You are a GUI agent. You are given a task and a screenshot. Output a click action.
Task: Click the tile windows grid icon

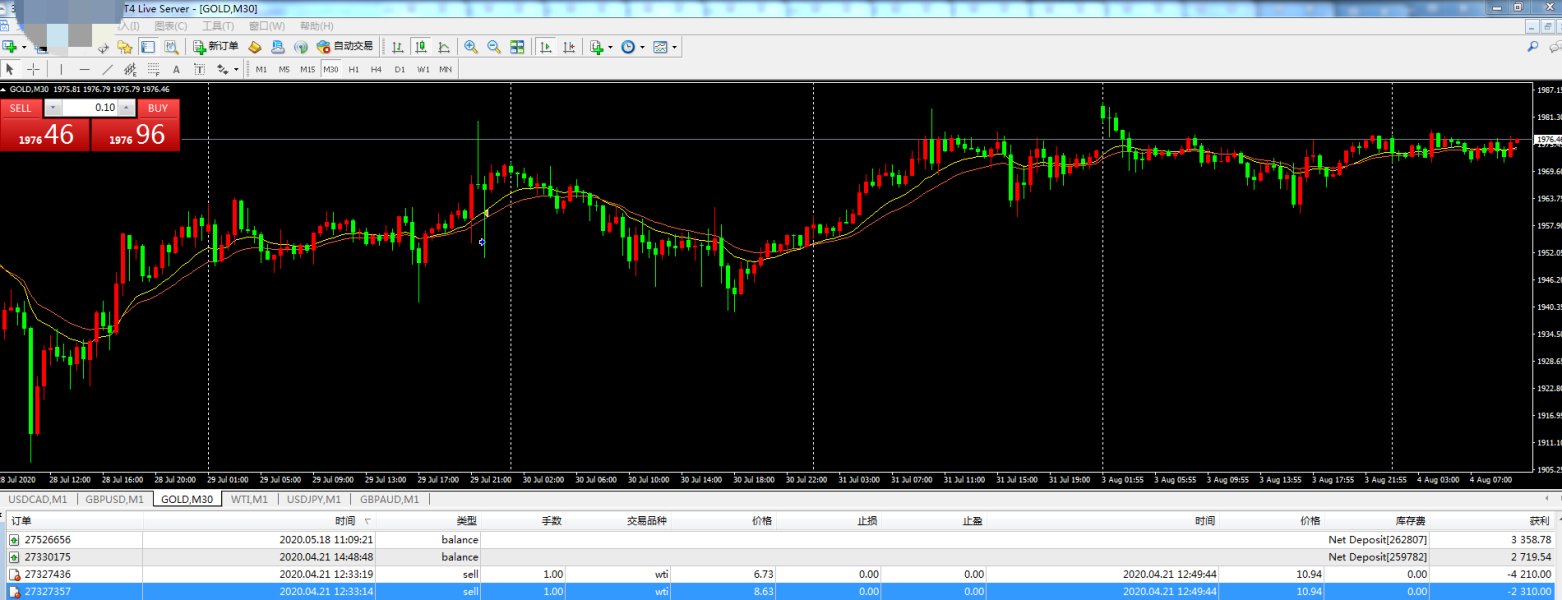click(517, 47)
